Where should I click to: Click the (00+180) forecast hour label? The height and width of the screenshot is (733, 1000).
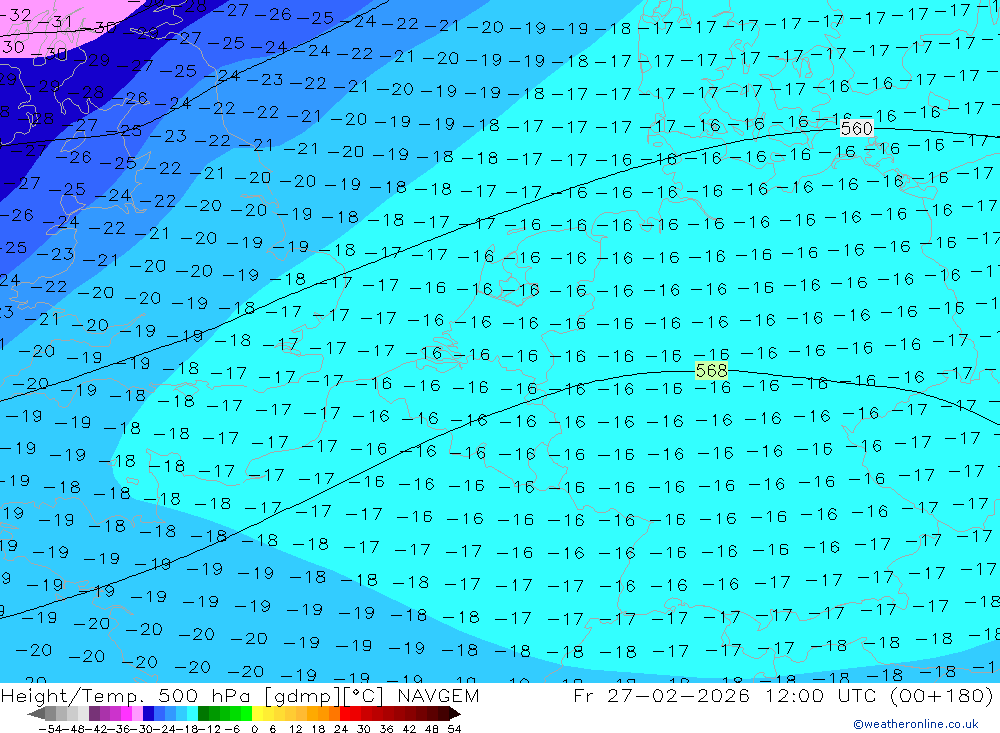[x=941, y=695]
